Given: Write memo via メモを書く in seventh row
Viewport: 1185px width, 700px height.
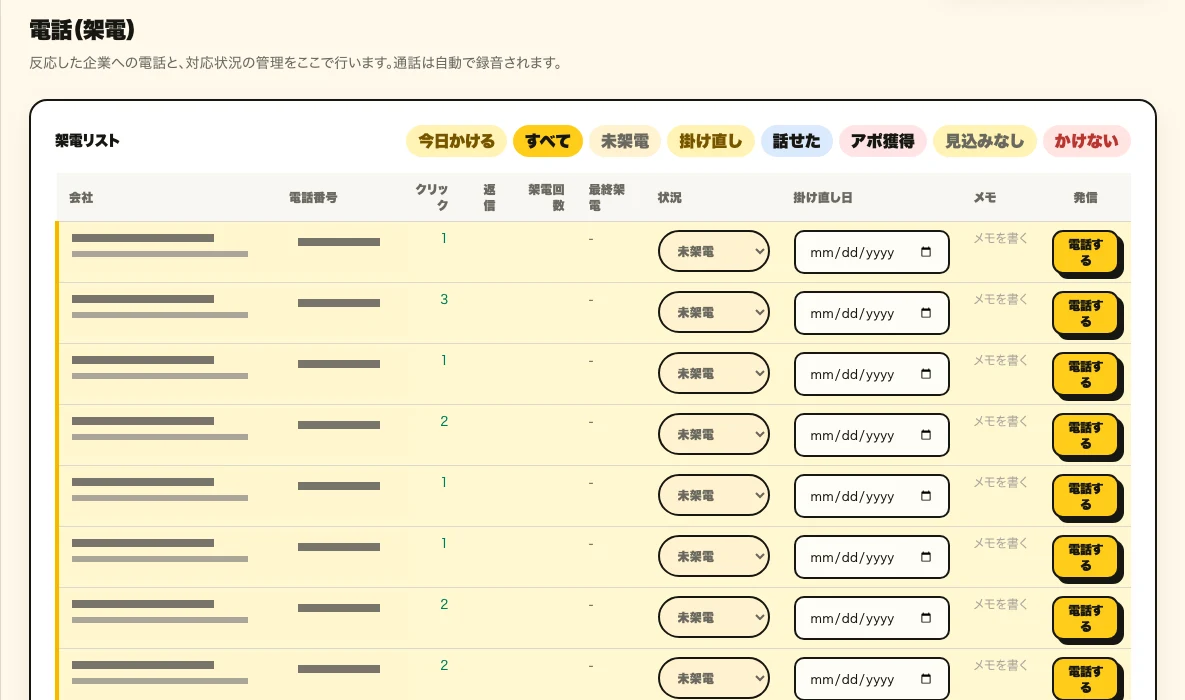Looking at the screenshot, I should [x=1001, y=604].
